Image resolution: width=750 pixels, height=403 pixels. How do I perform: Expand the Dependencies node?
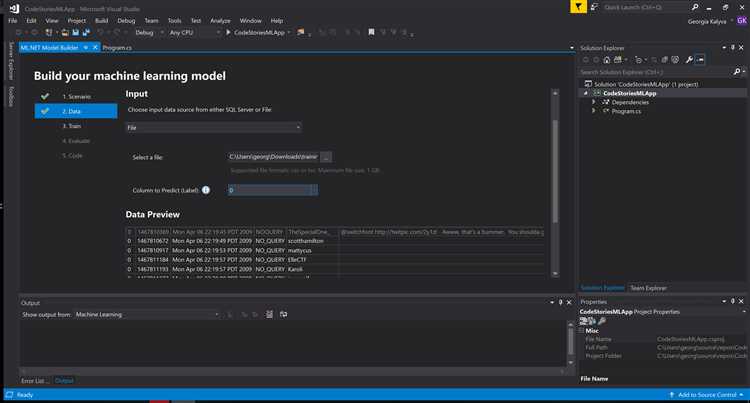[x=594, y=102]
